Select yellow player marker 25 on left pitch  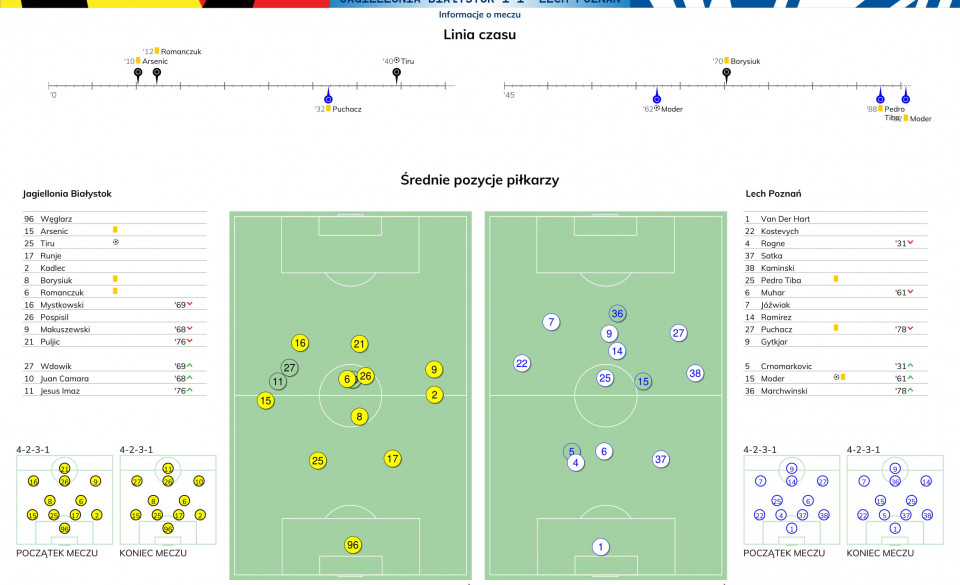(317, 461)
